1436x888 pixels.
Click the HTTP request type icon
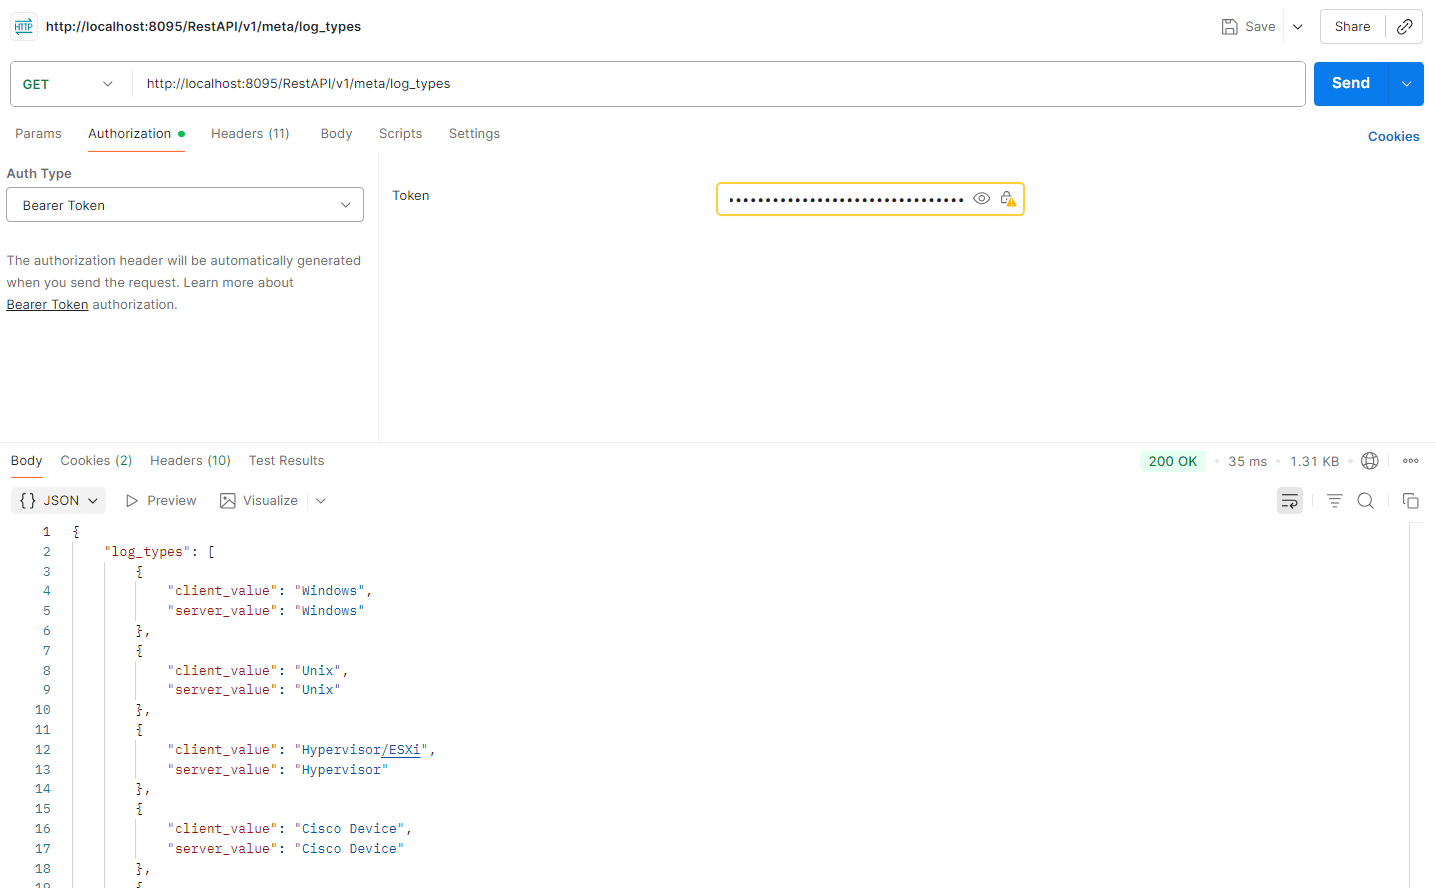pos(24,27)
